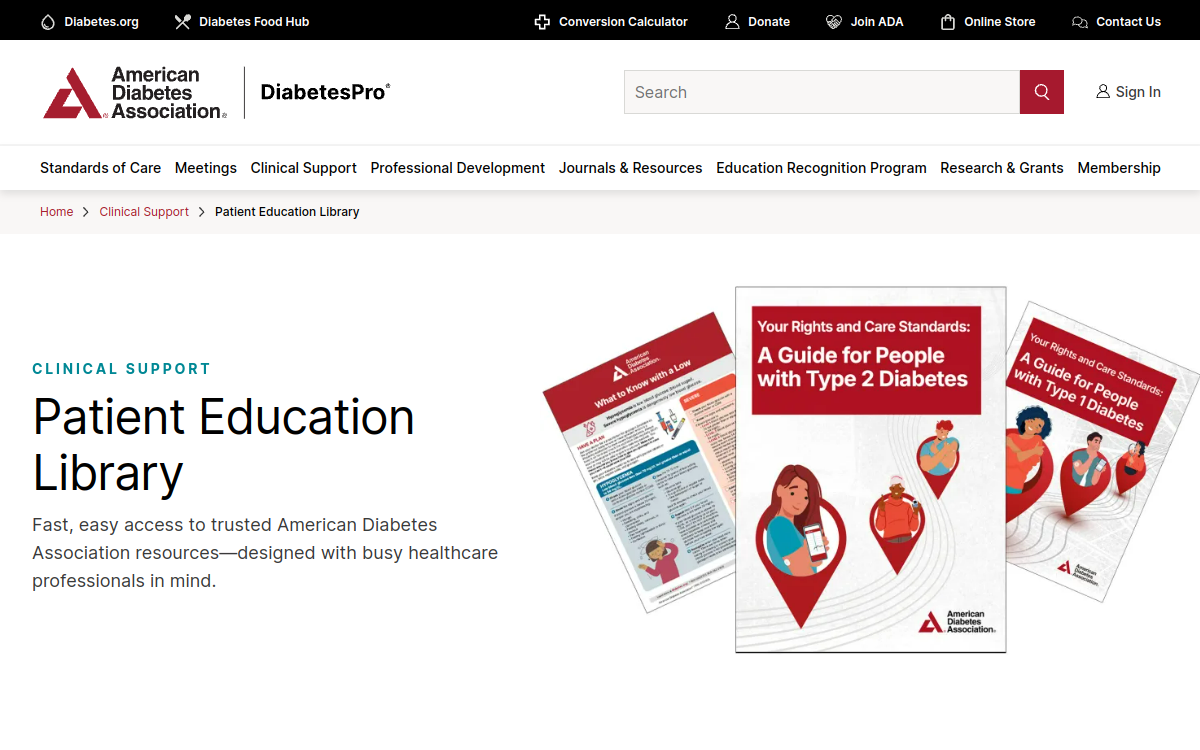Image resolution: width=1200 pixels, height=750 pixels.
Task: Visit the Online Store link
Action: coord(1000,21)
